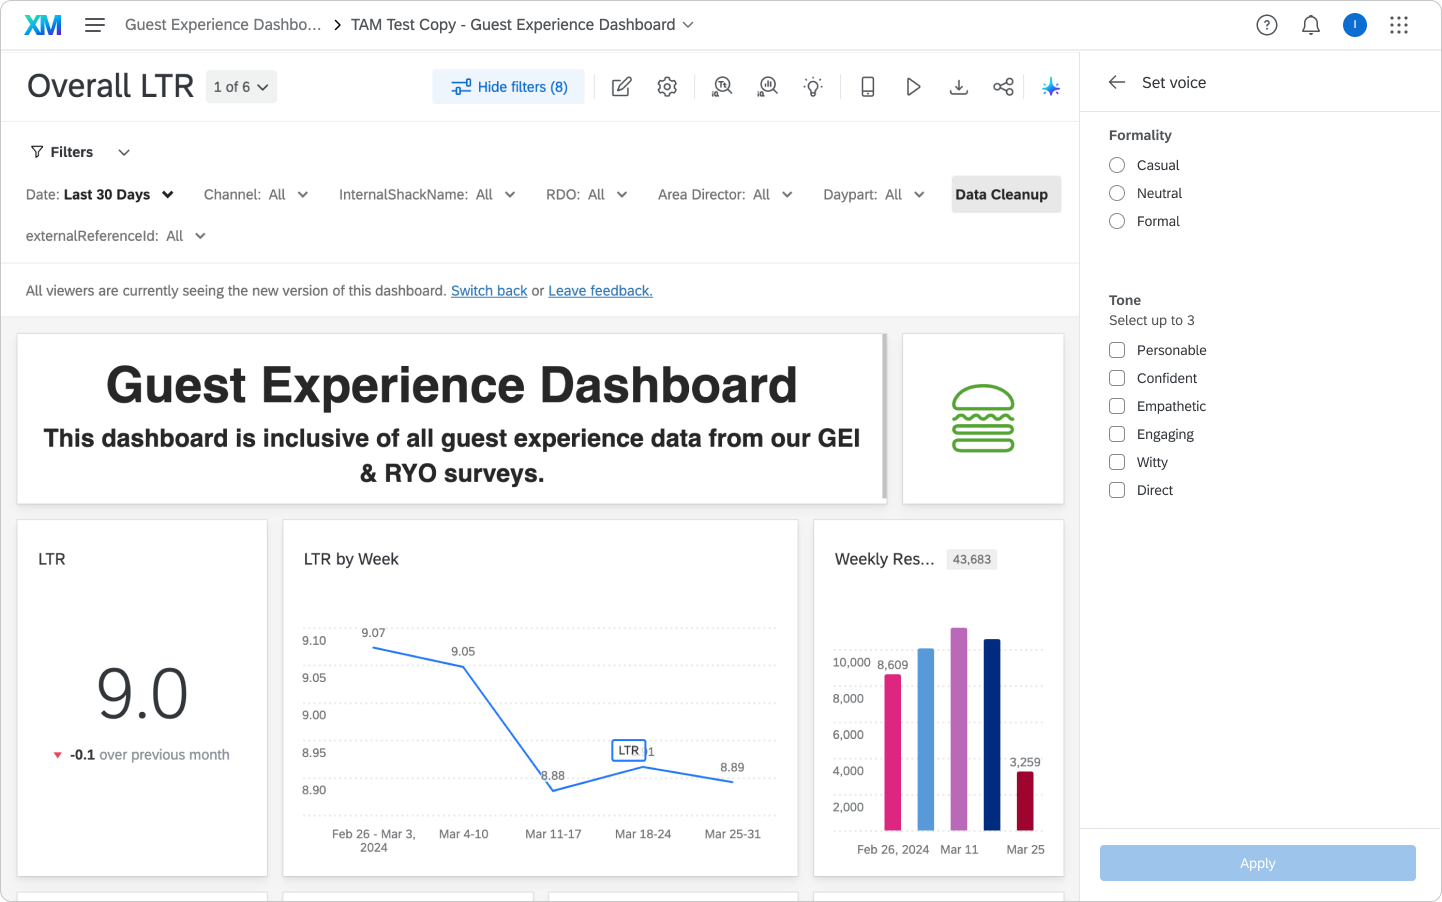Open the Channel filter dropdown

coord(256,195)
